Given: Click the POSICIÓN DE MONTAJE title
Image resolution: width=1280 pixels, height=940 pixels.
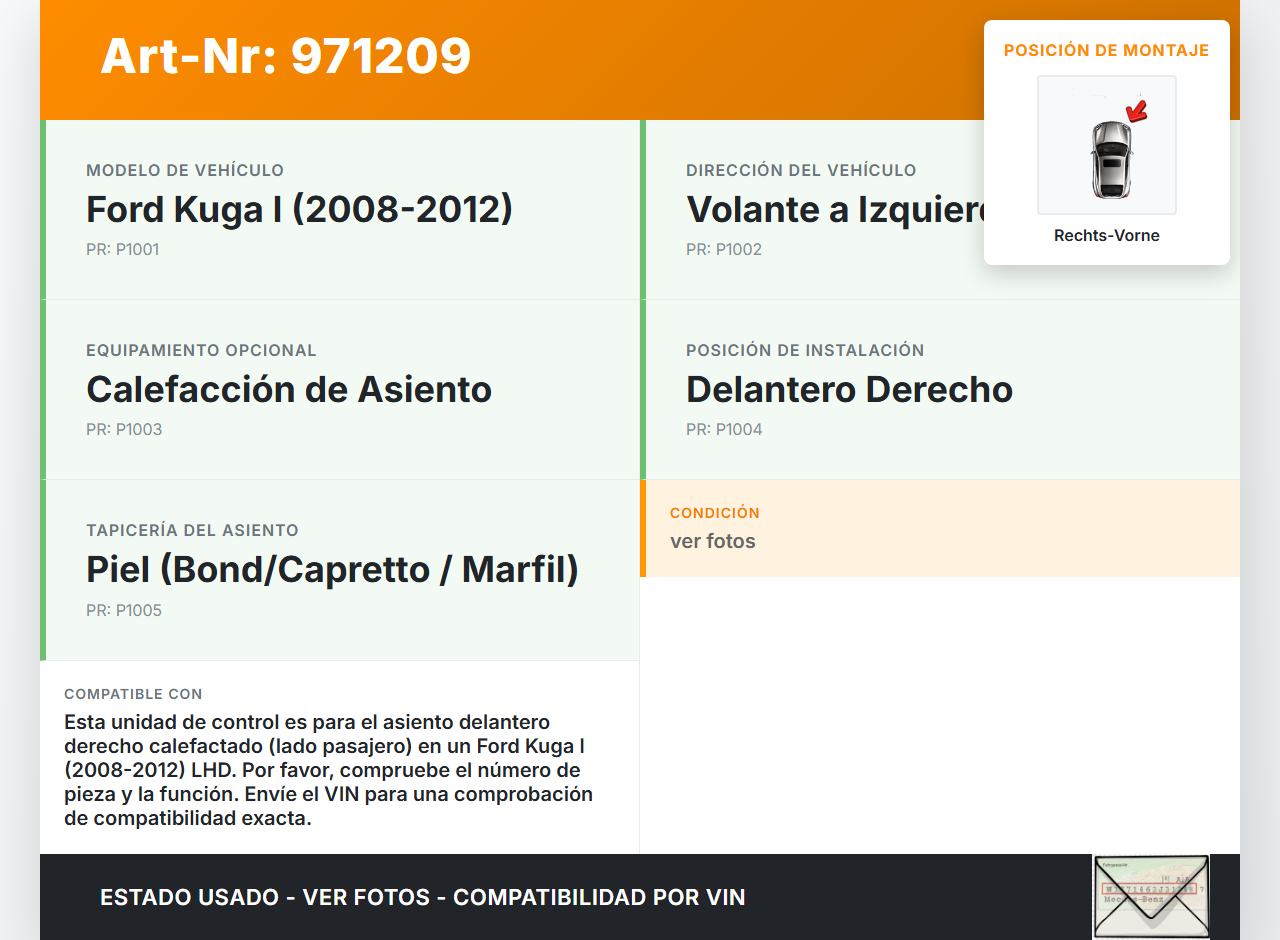Looking at the screenshot, I should [1107, 50].
